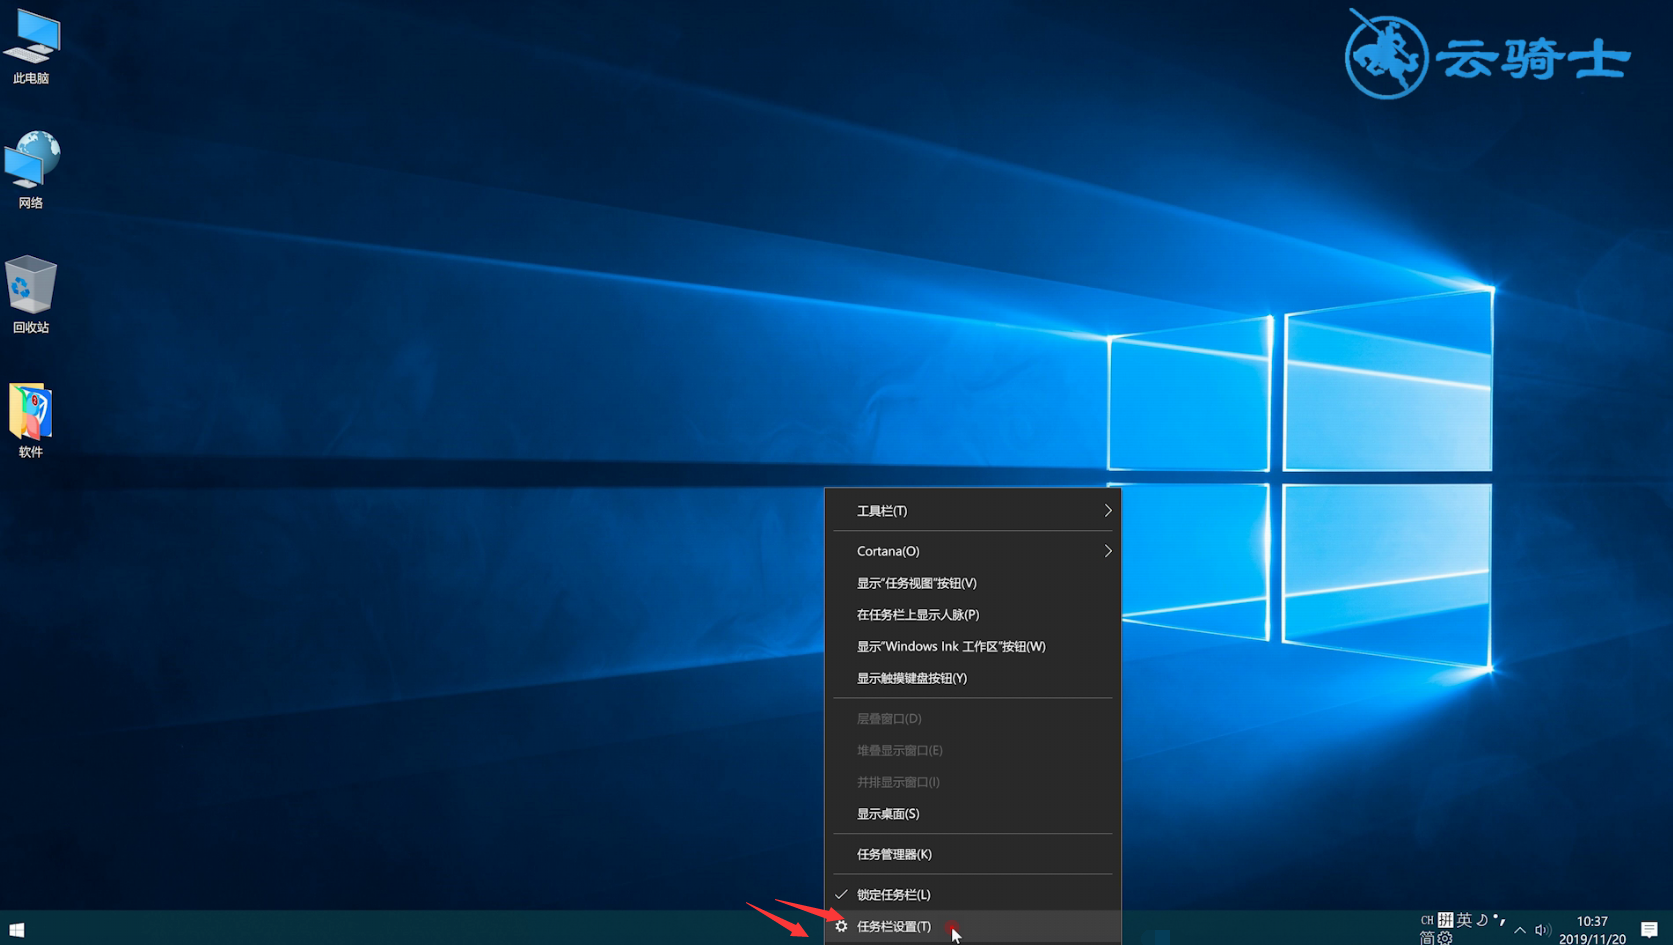Toggle 显示触摸键盘按钮(Y) option
The height and width of the screenshot is (945, 1673).
tap(972, 678)
